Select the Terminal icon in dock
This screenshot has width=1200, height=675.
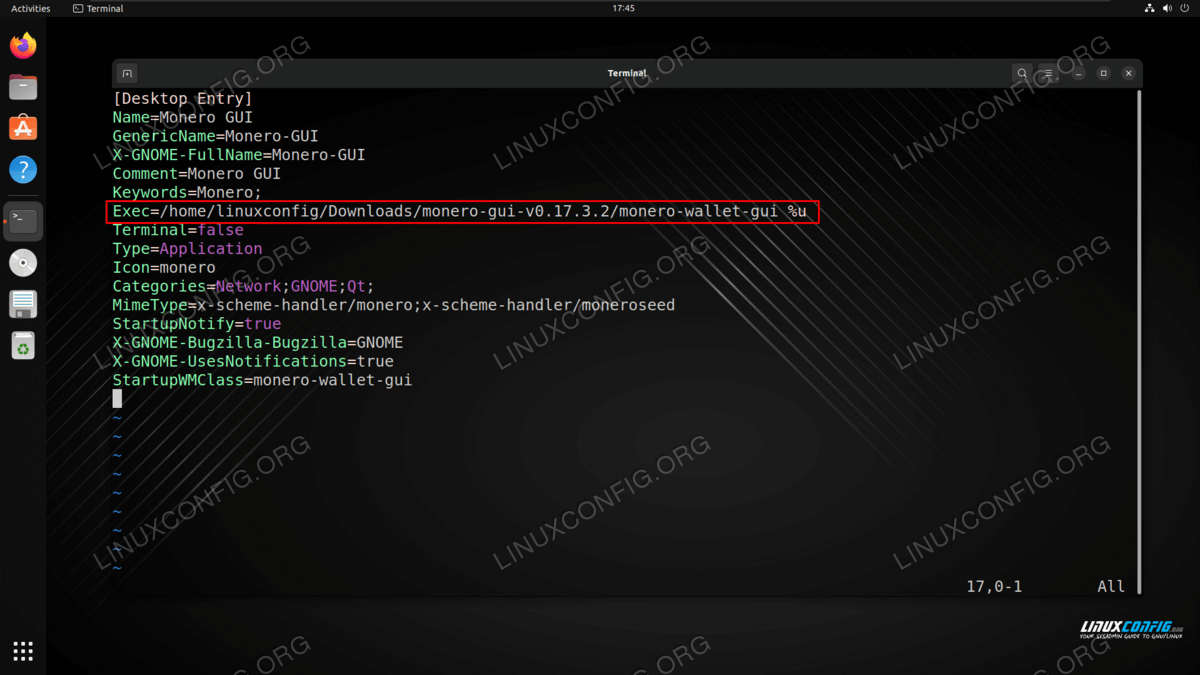click(23, 221)
